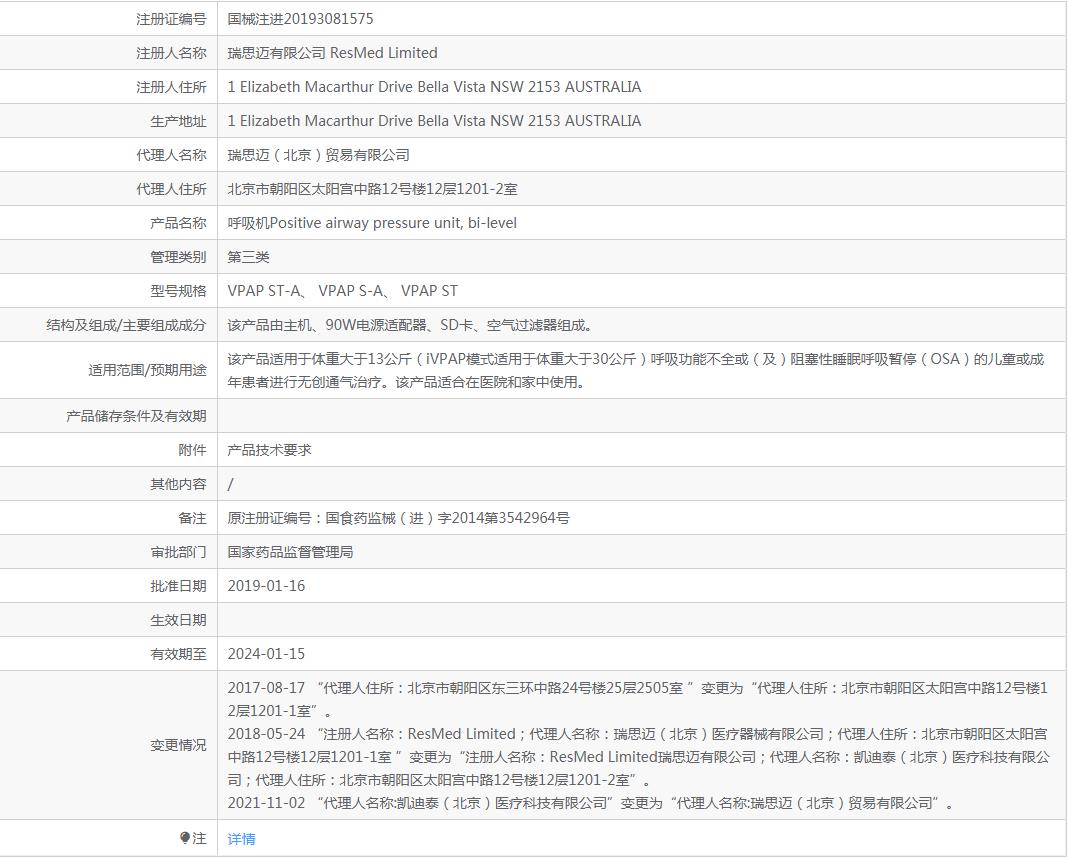Viewport: 1068px width, 858px height.
Task: Select change record dated 2021-11-02
Action: (591, 804)
